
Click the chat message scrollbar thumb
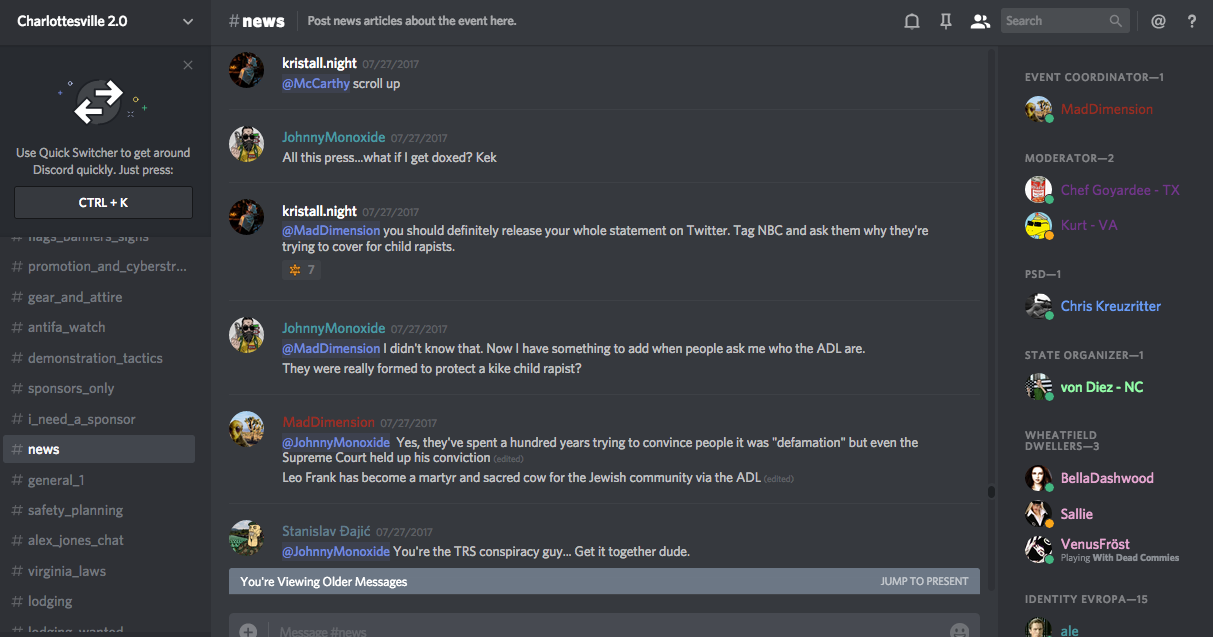pyautogui.click(x=991, y=491)
